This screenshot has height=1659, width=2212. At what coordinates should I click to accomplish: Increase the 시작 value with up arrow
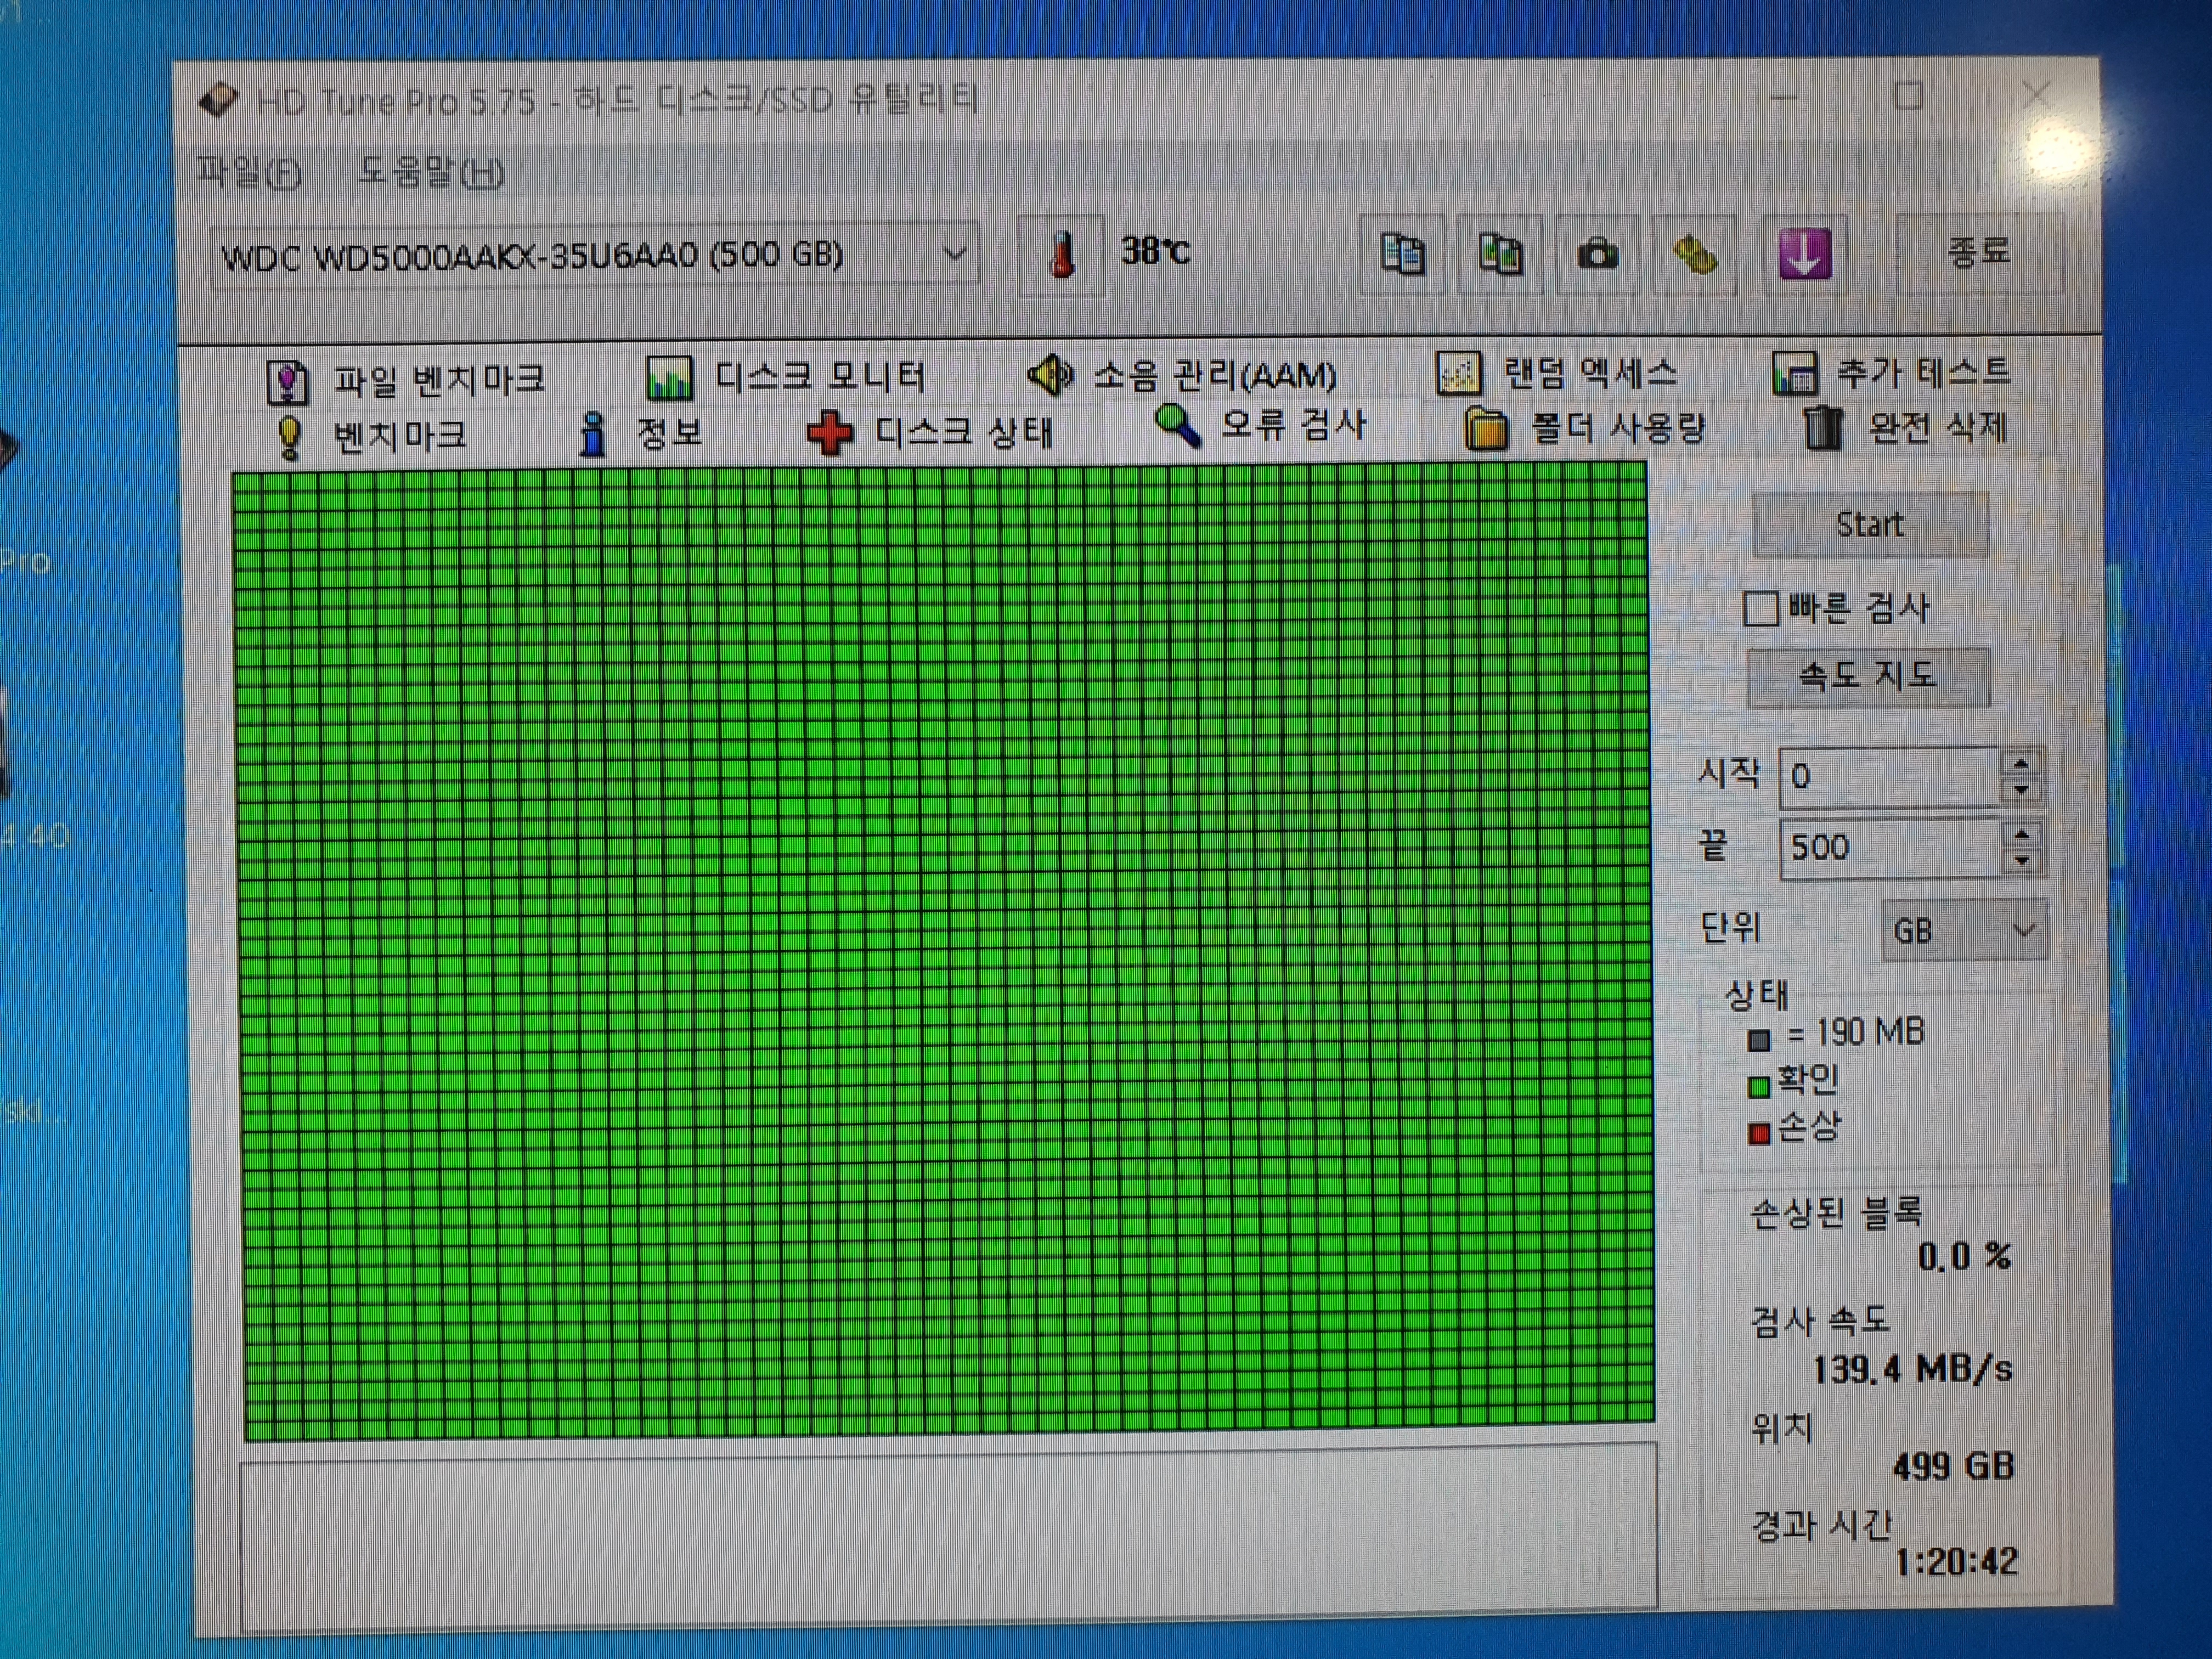click(2021, 764)
